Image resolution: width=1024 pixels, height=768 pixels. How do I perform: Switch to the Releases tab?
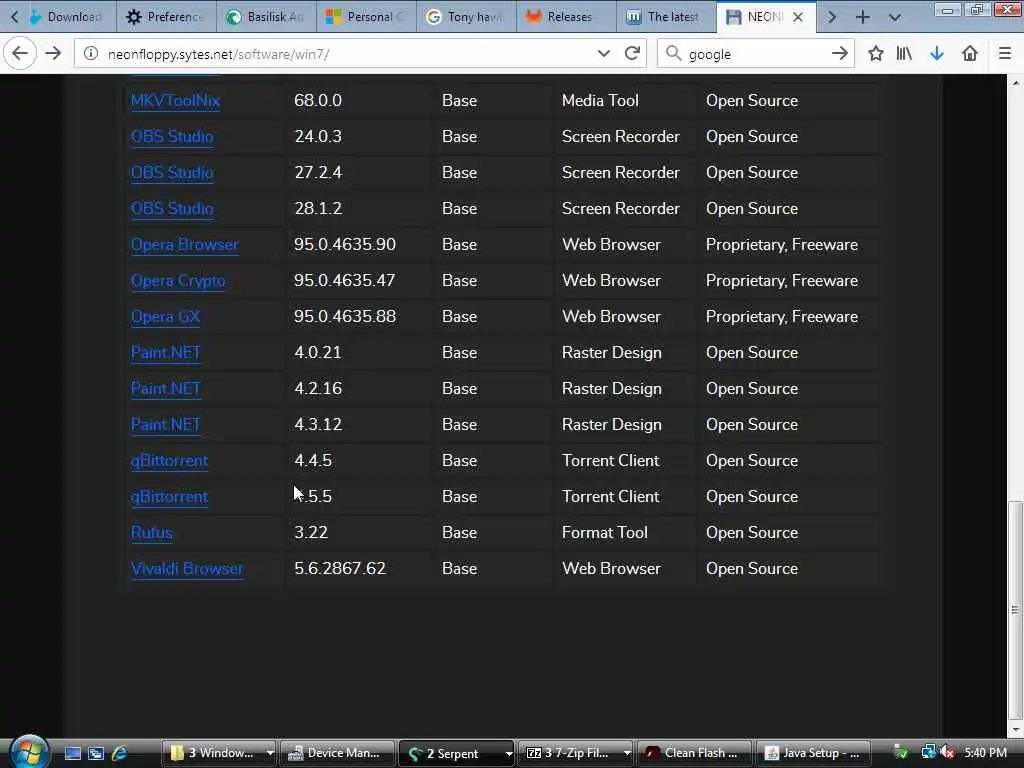coord(566,17)
